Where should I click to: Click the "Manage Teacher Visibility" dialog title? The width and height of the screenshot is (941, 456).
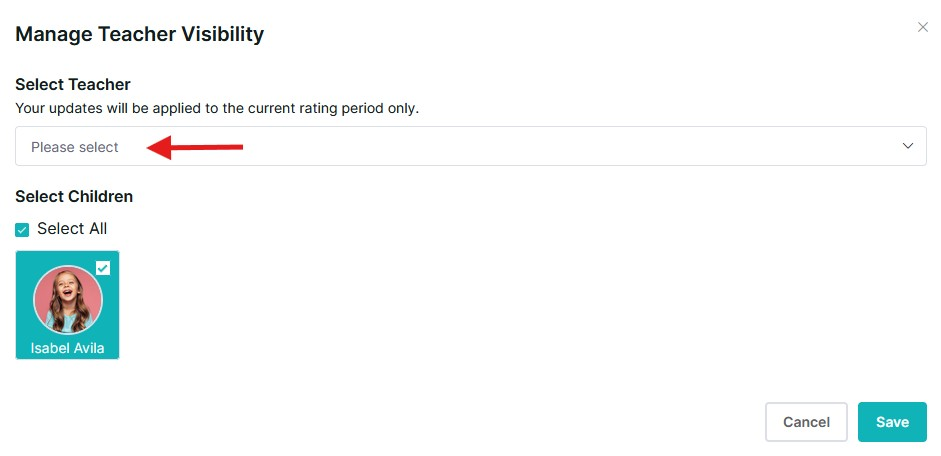click(x=140, y=35)
